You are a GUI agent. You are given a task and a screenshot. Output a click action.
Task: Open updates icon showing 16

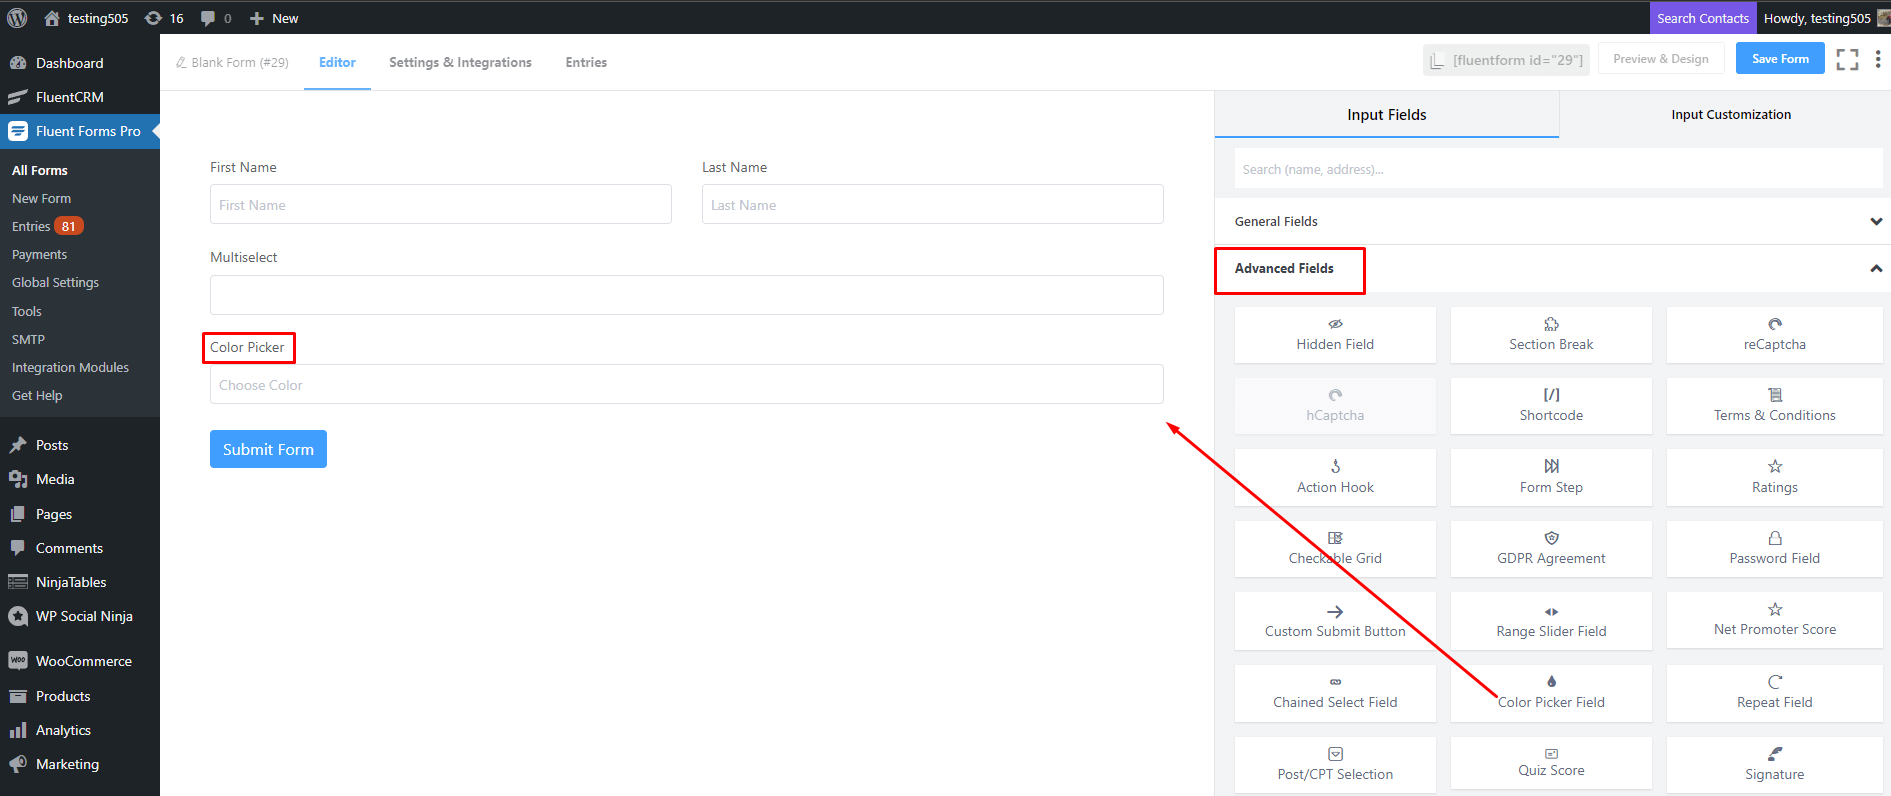(164, 18)
